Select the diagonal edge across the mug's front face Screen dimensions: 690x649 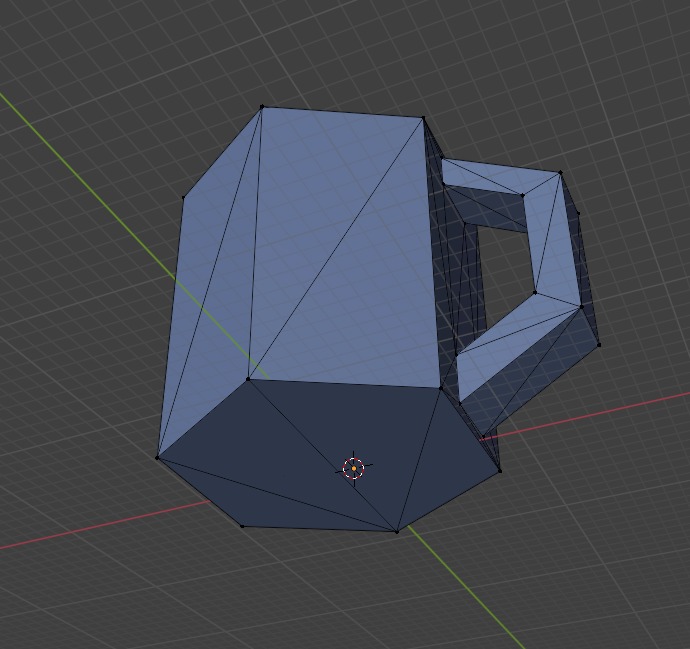point(335,249)
